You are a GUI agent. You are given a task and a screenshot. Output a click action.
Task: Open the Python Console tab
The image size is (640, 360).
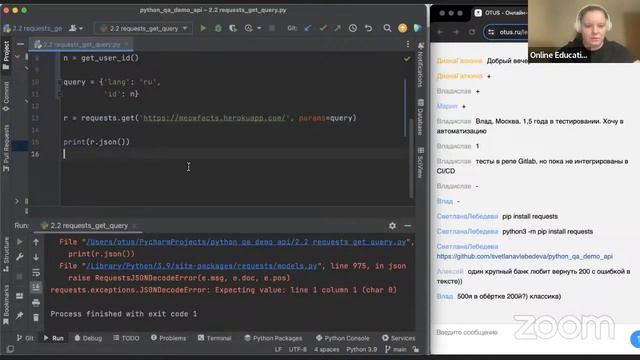(x=342, y=338)
